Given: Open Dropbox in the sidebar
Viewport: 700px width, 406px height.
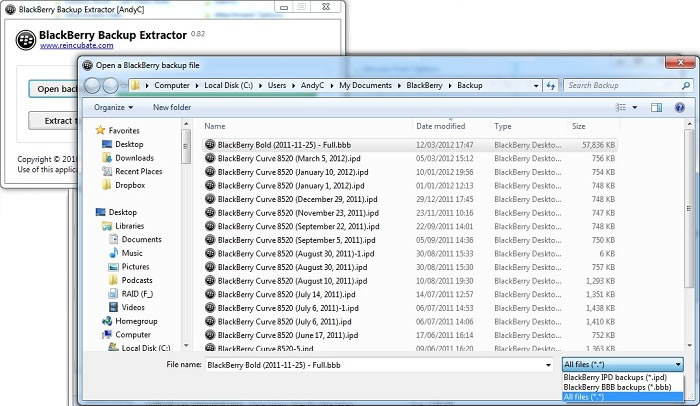Looking at the screenshot, I should coord(130,185).
